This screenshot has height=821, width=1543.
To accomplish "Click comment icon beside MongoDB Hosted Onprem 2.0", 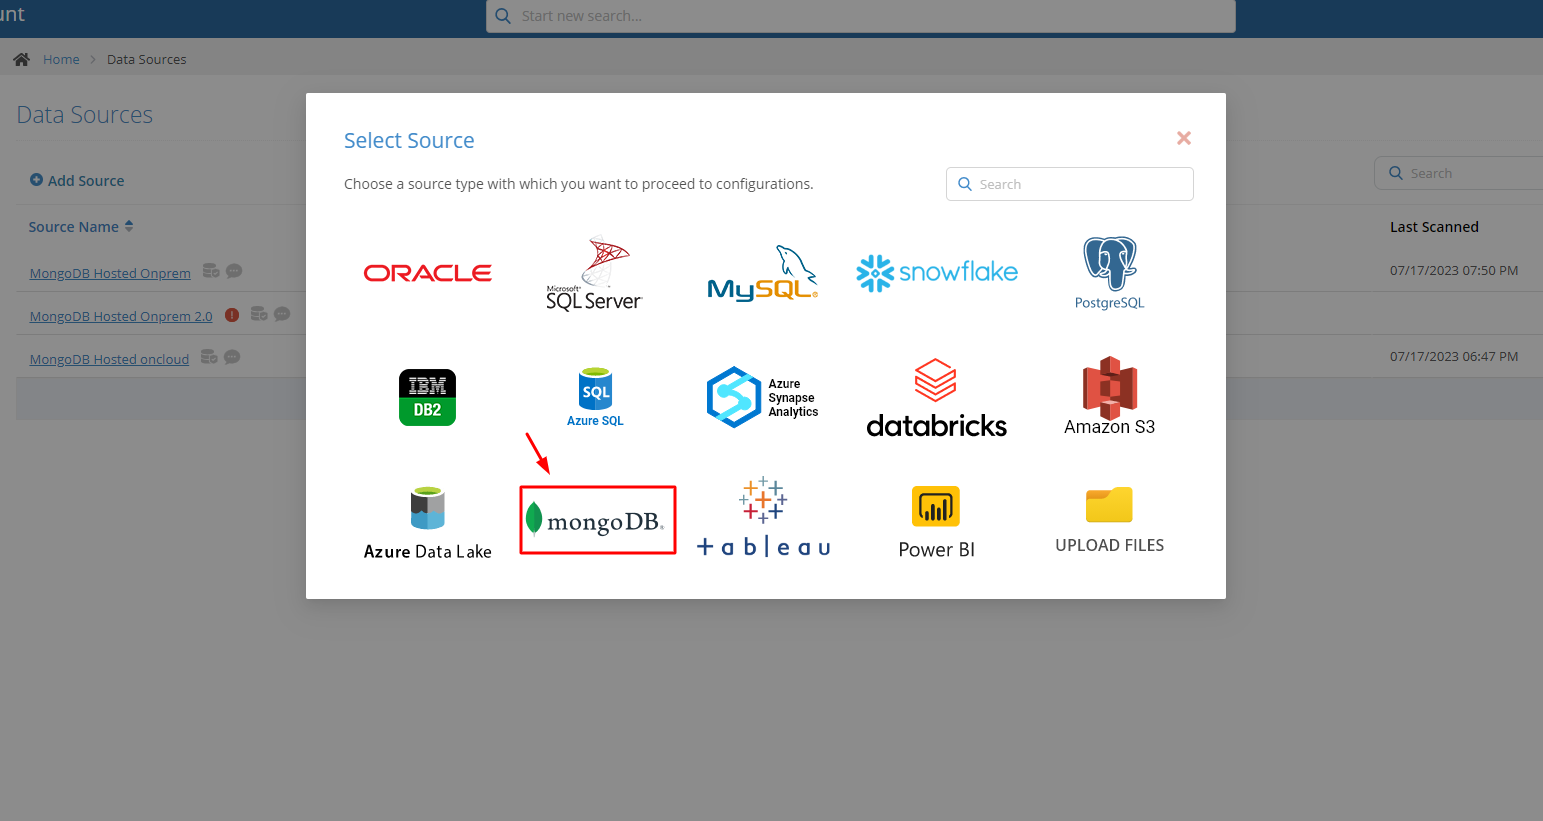I will coord(282,314).
